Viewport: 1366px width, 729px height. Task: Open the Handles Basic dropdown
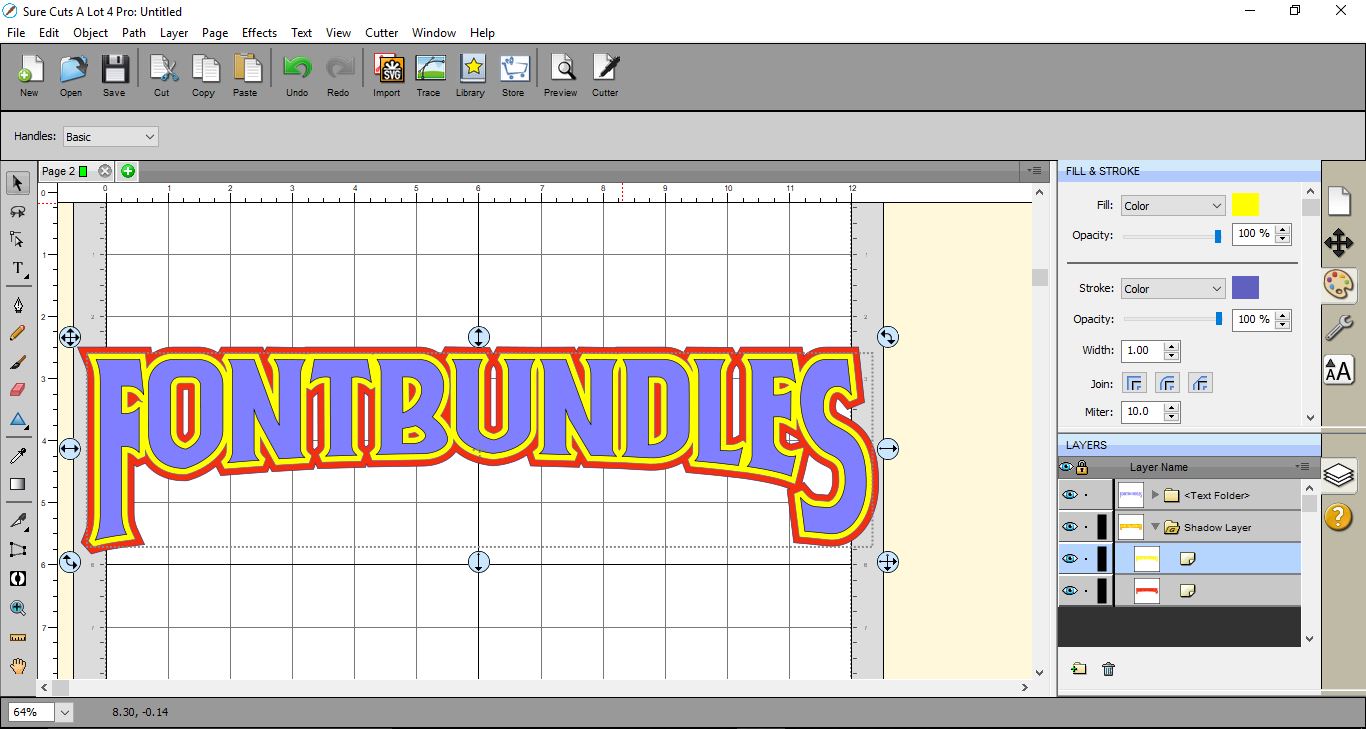111,137
